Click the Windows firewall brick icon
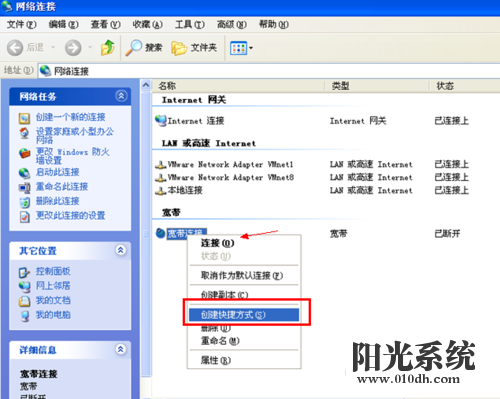Image resolution: width=500 pixels, height=399 pixels. (x=24, y=153)
